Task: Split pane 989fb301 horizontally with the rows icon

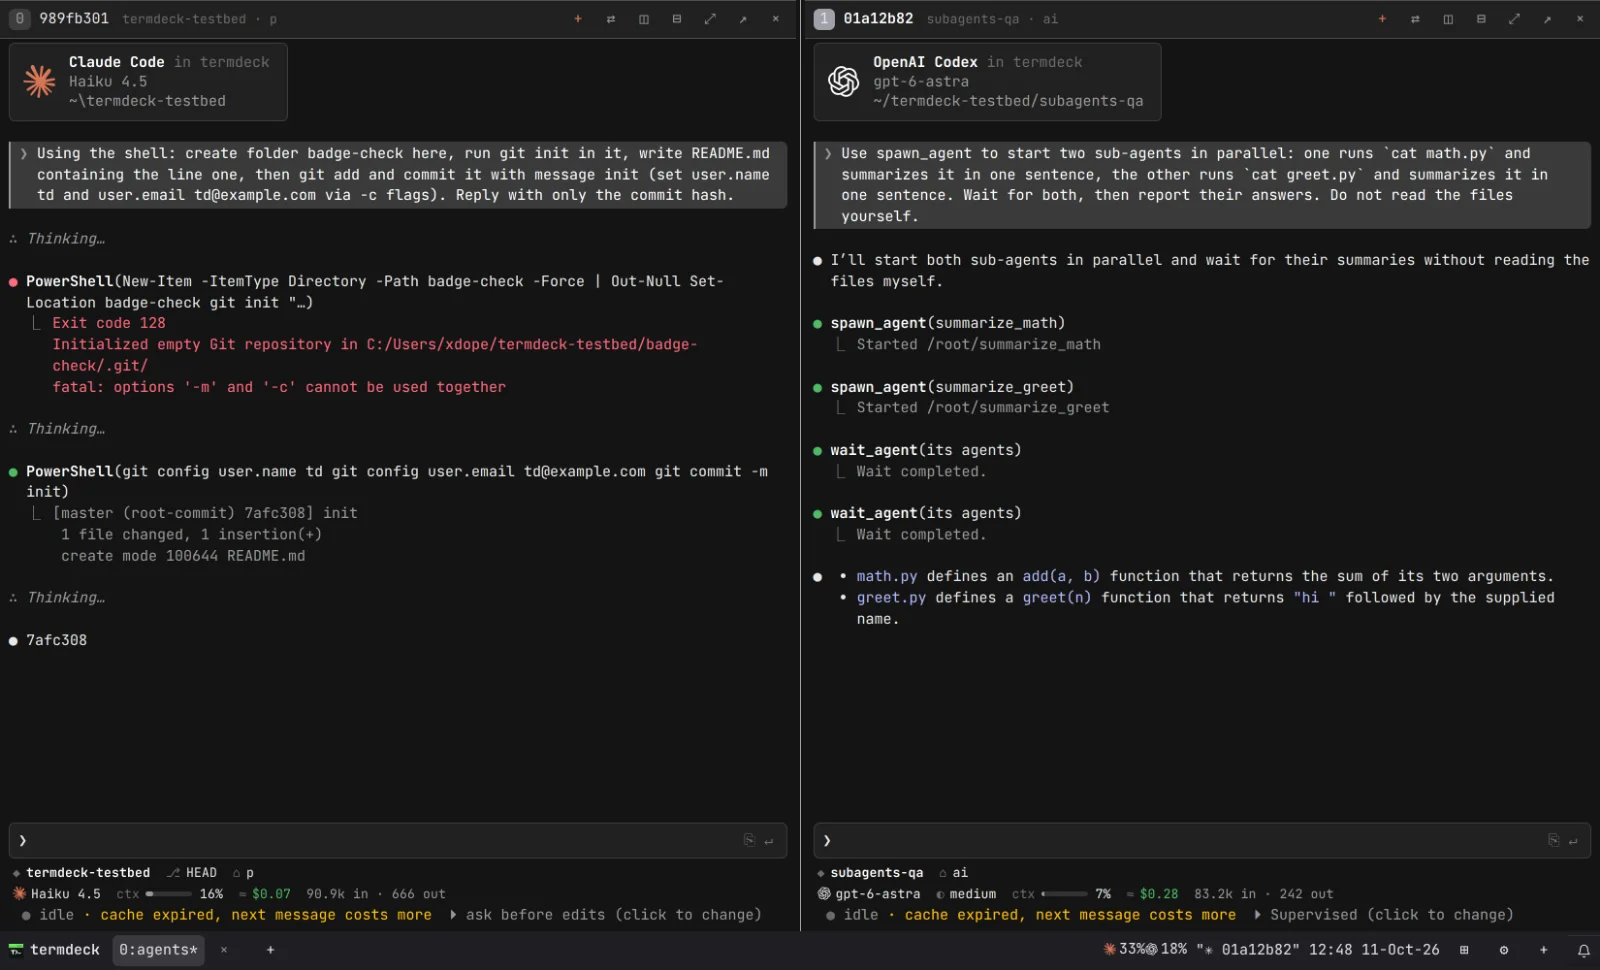Action: (x=676, y=19)
